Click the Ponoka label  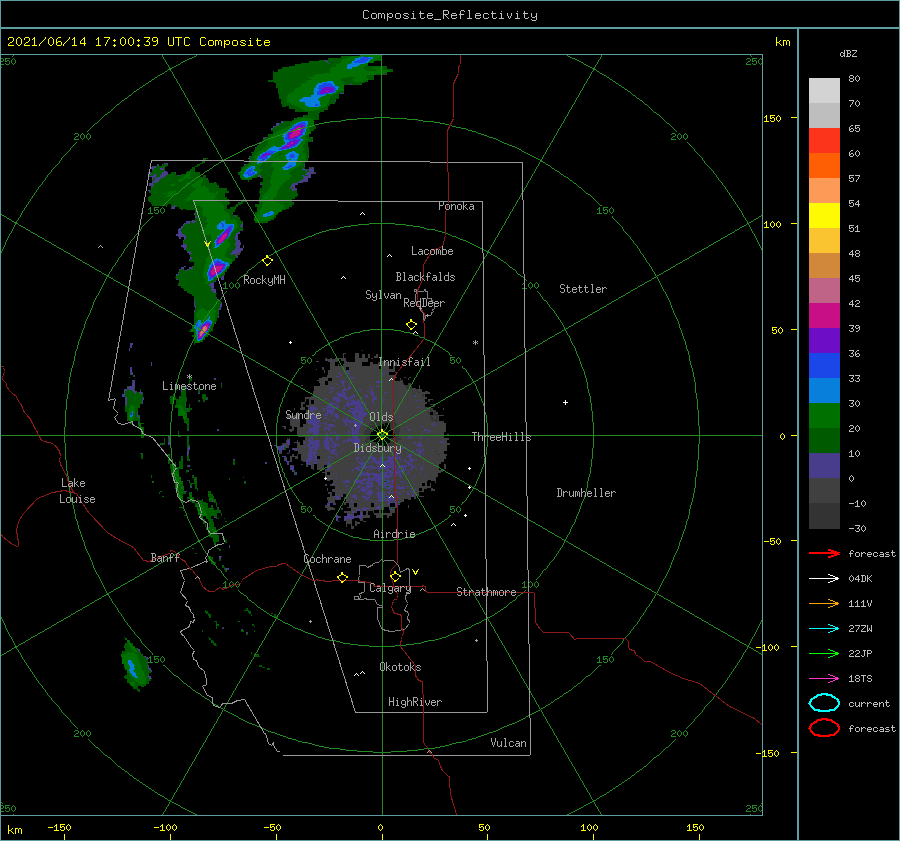(456, 206)
